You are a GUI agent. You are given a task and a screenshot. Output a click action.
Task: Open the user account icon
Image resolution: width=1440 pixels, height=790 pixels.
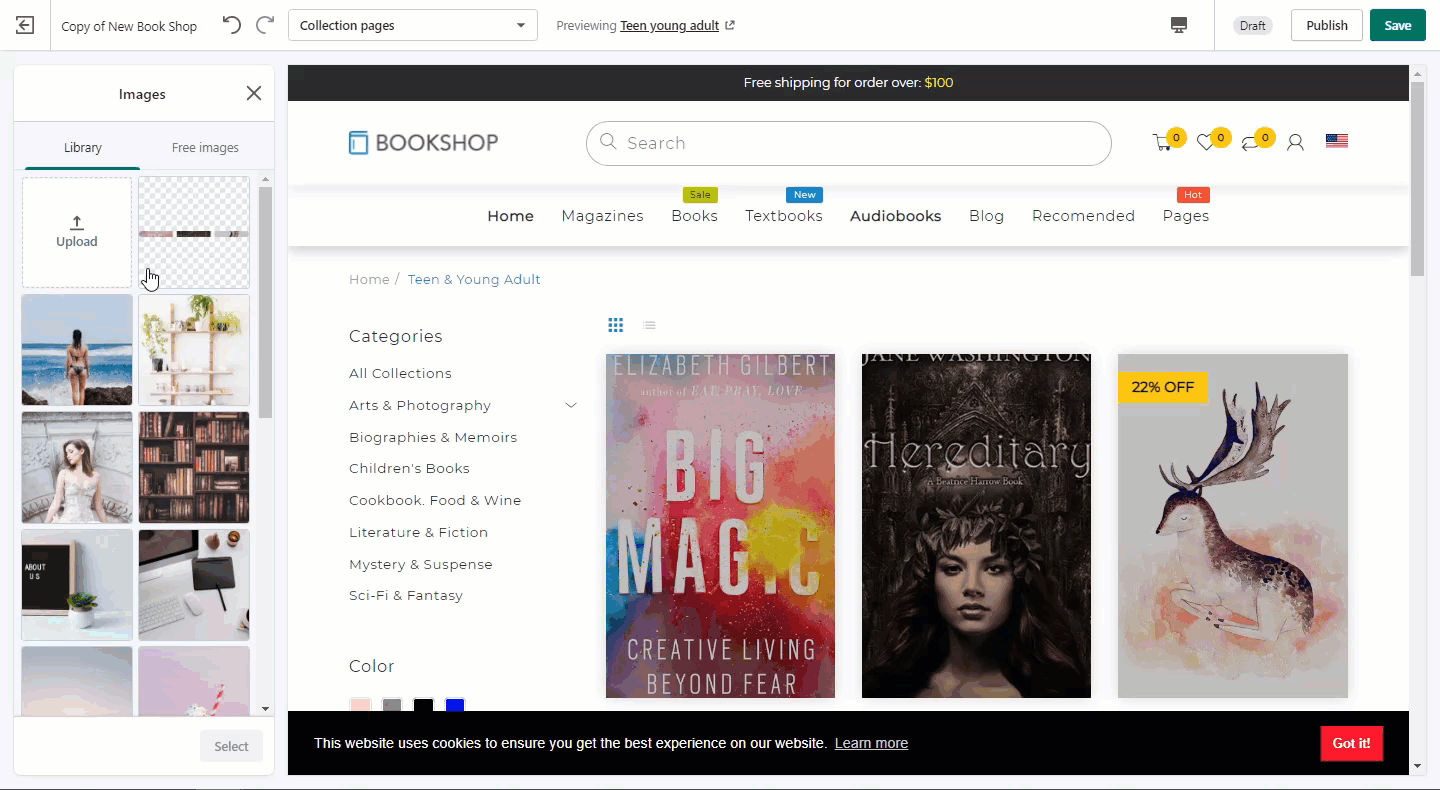point(1295,143)
